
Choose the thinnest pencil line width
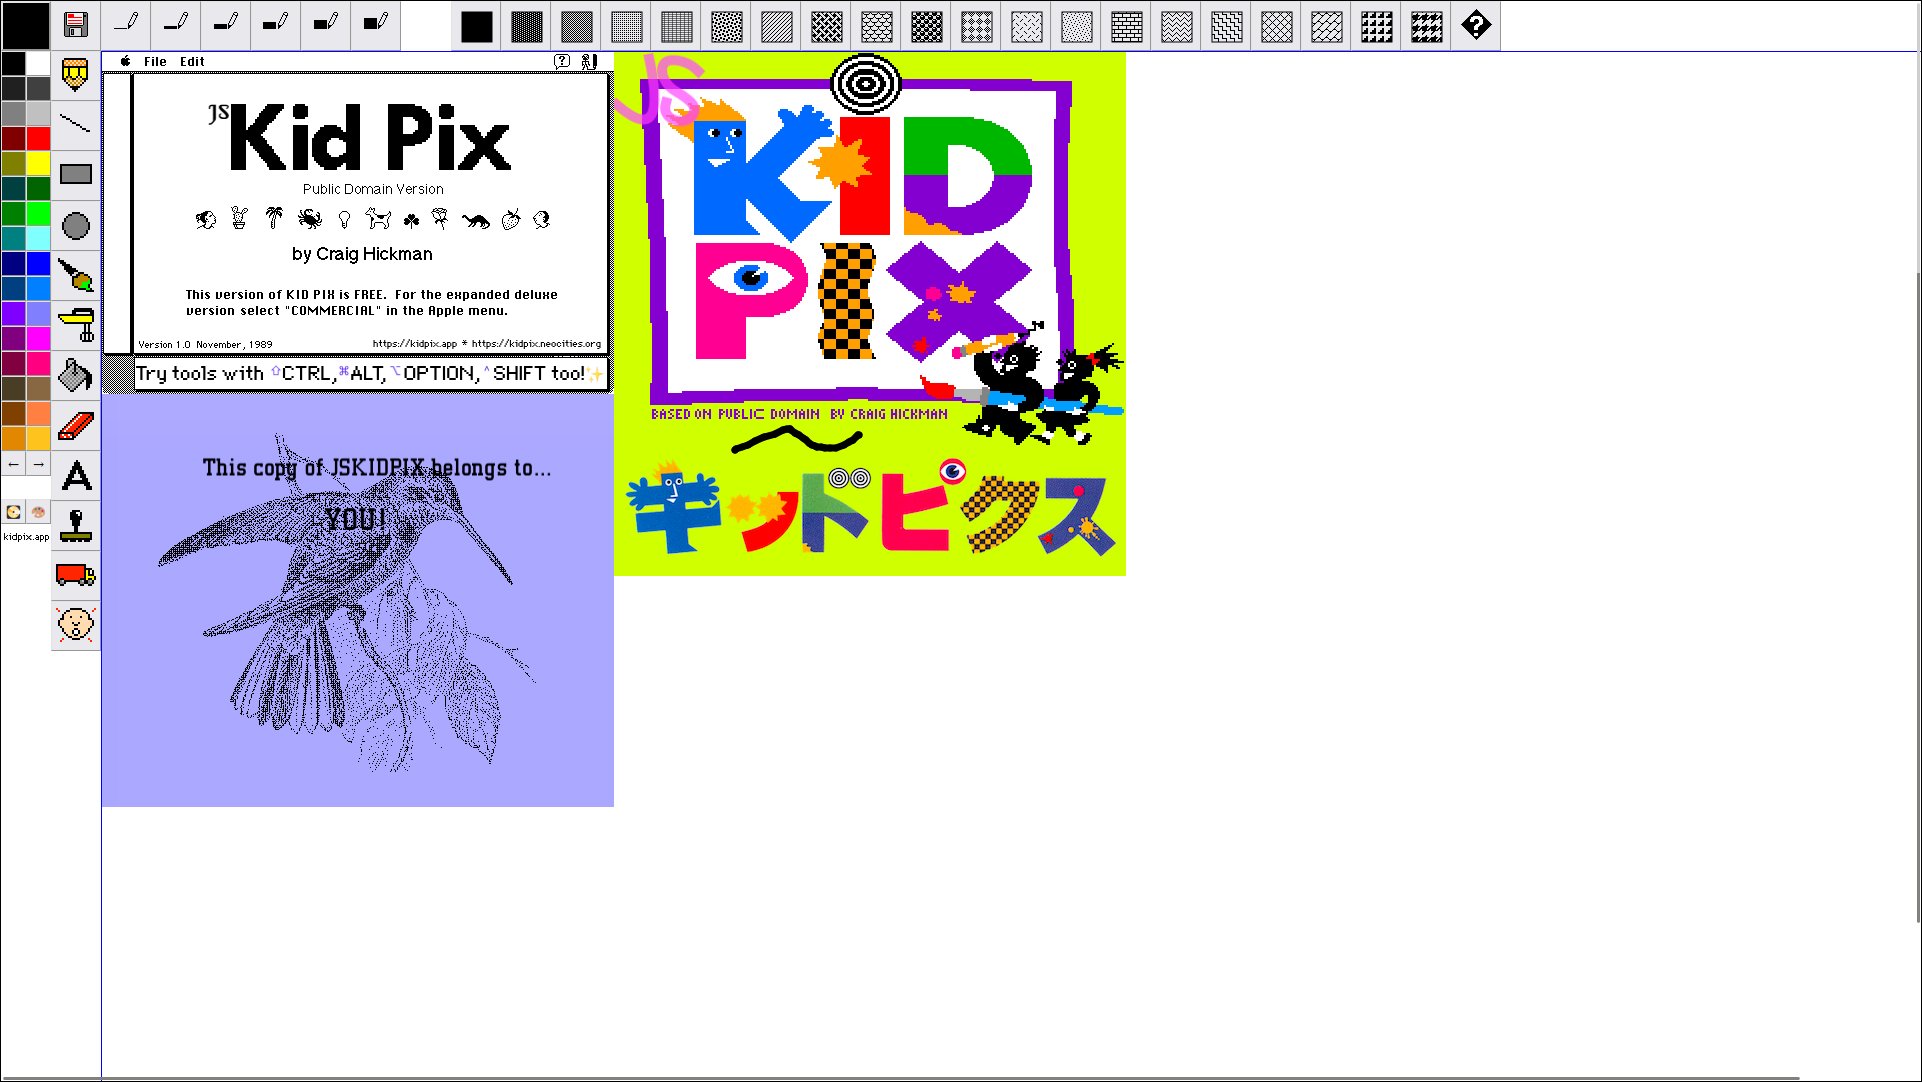pyautogui.click(x=126, y=25)
